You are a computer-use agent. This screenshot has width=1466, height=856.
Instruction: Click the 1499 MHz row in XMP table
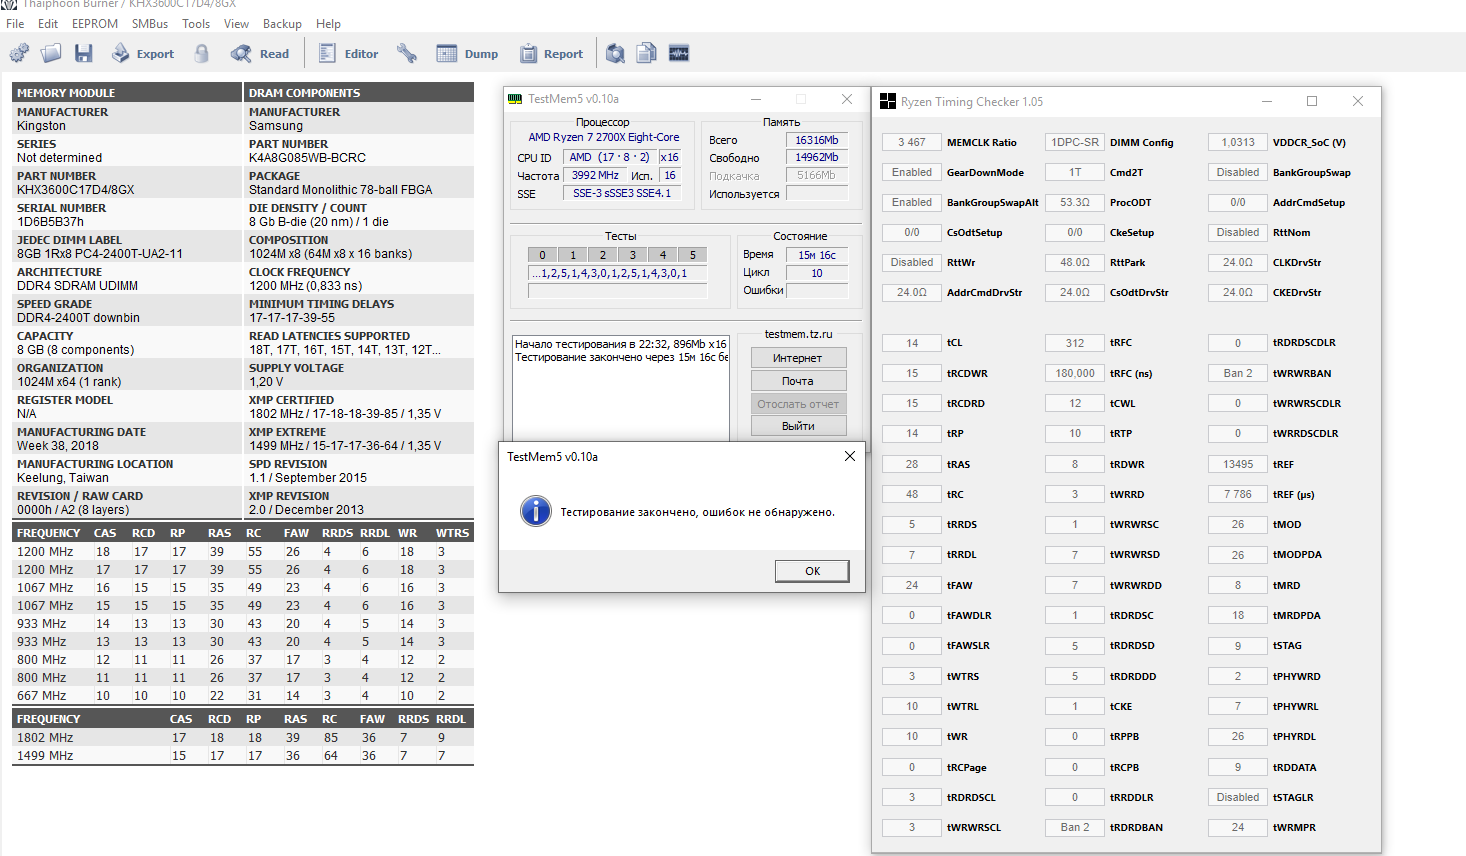click(x=243, y=756)
